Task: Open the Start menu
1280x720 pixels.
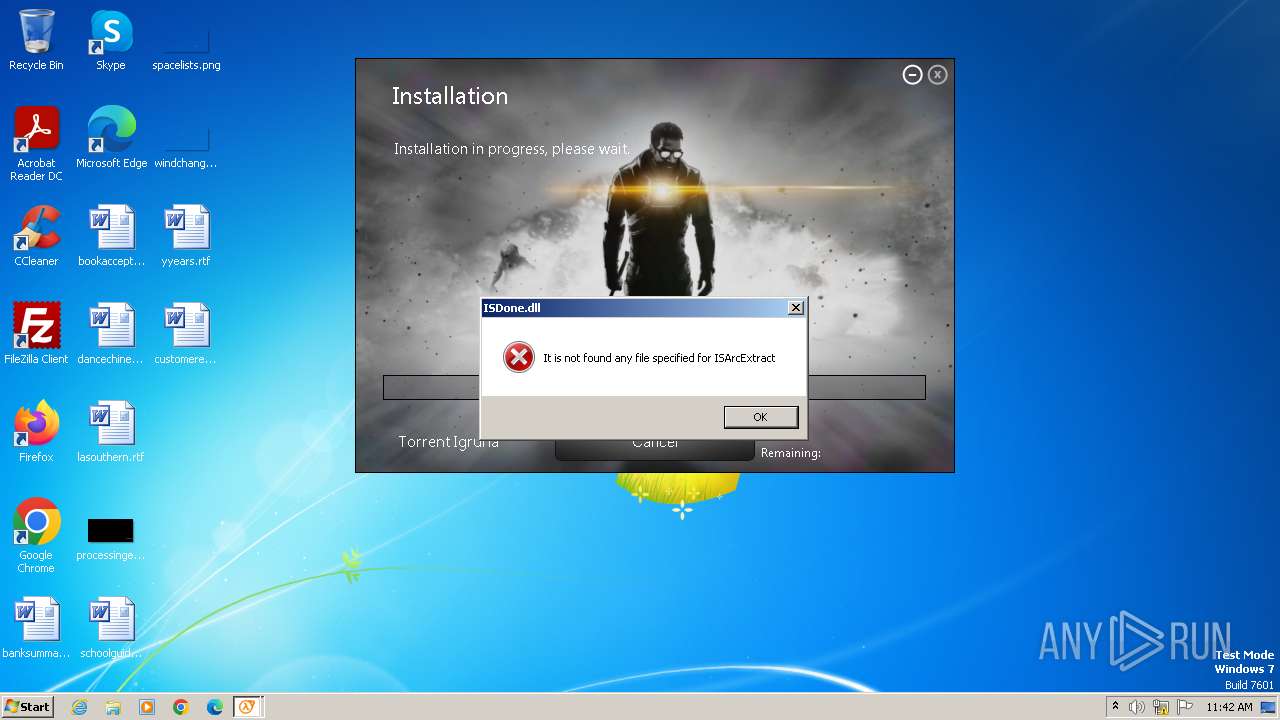Action: click(27, 706)
